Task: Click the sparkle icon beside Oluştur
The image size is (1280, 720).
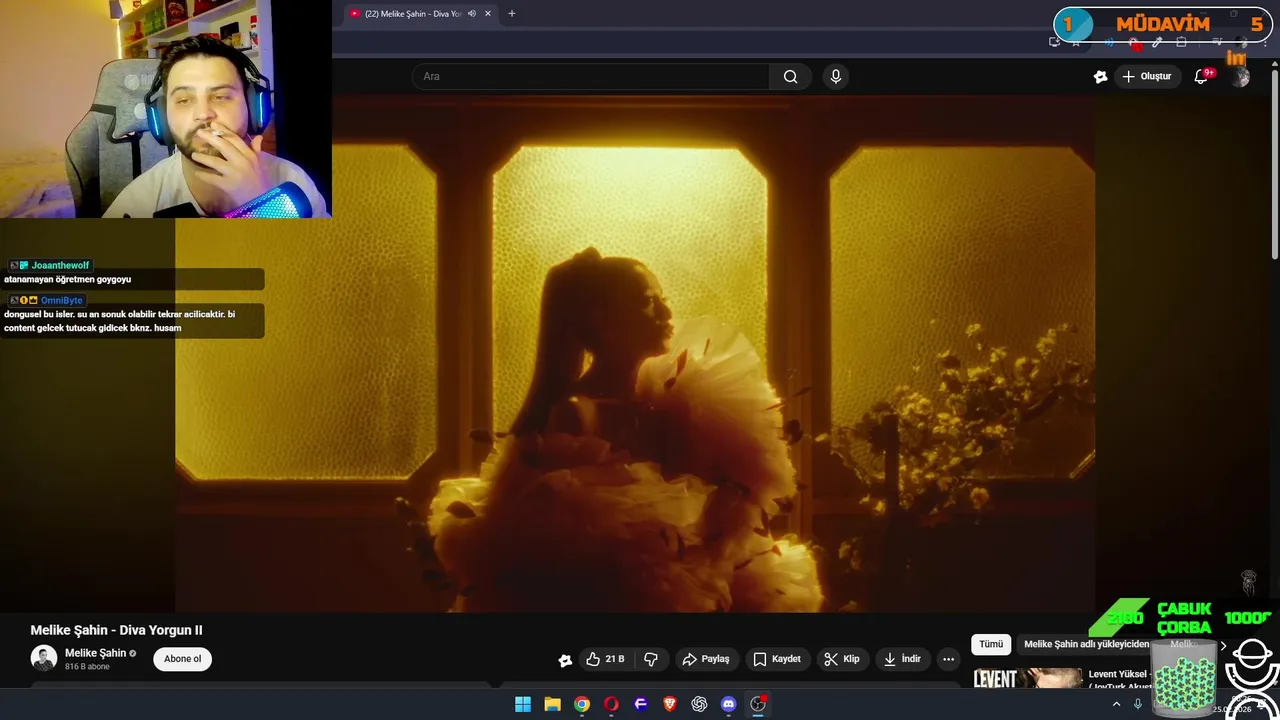Action: 1100,76
